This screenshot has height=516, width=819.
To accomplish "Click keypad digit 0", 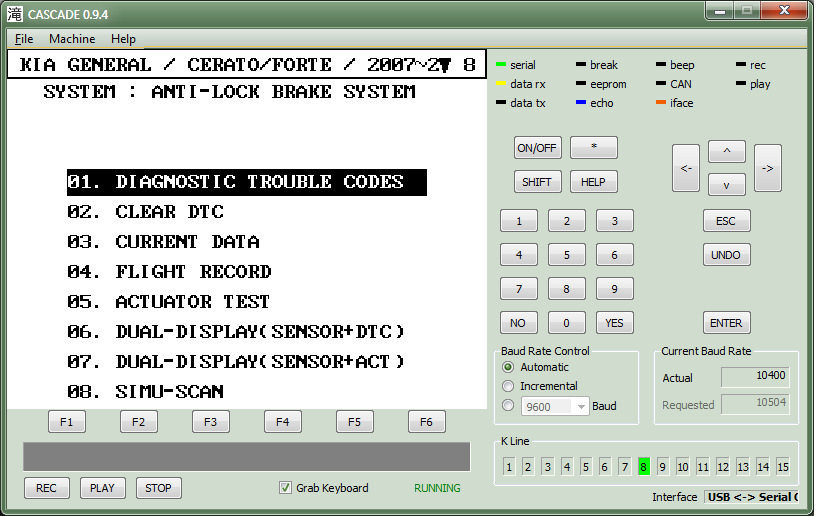I will click(567, 323).
